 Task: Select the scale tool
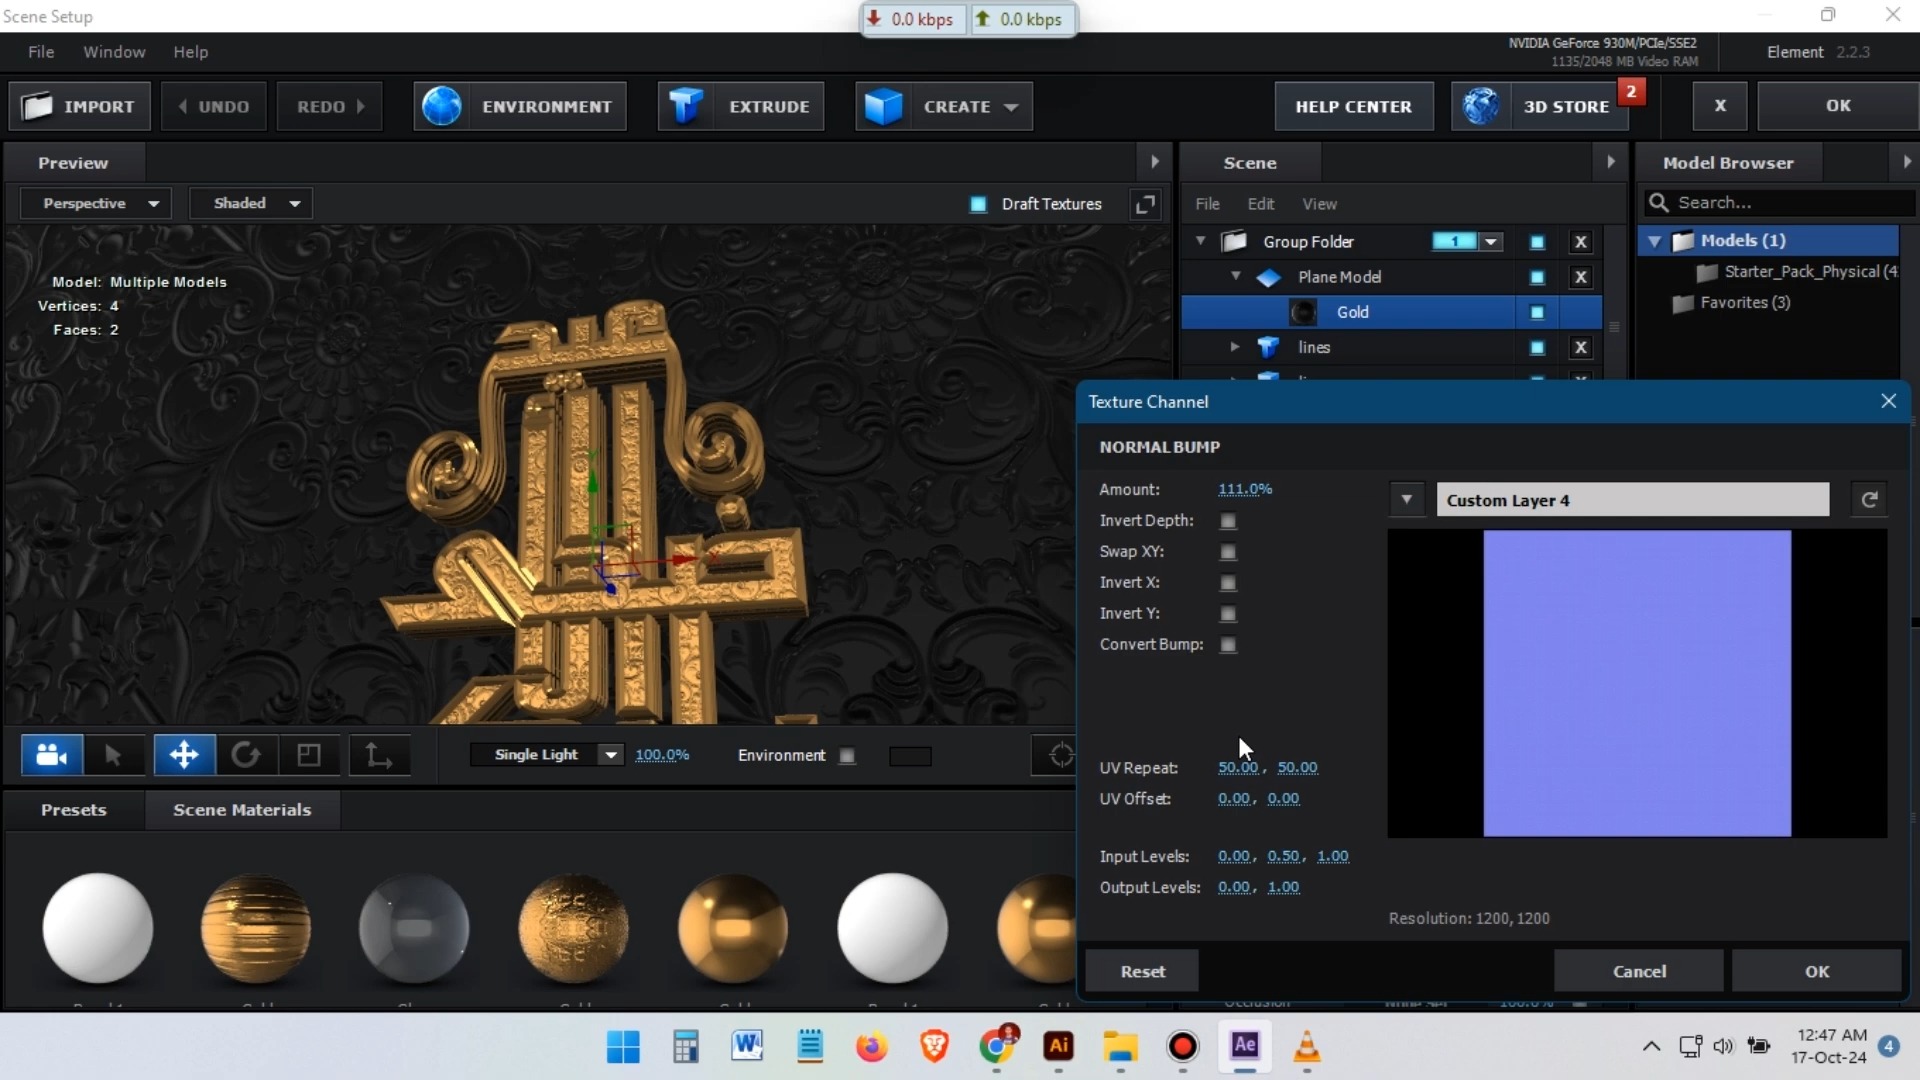(308, 755)
